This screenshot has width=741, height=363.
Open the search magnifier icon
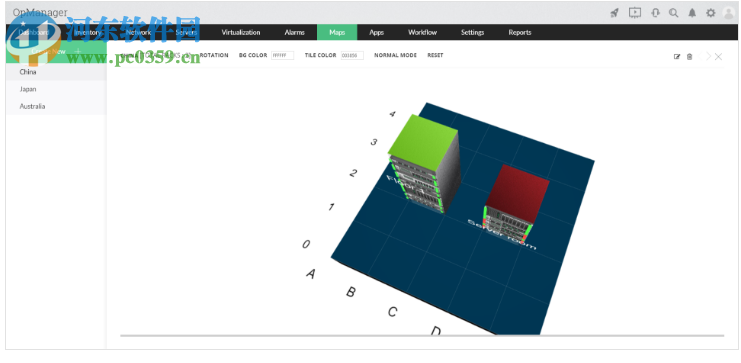[673, 13]
